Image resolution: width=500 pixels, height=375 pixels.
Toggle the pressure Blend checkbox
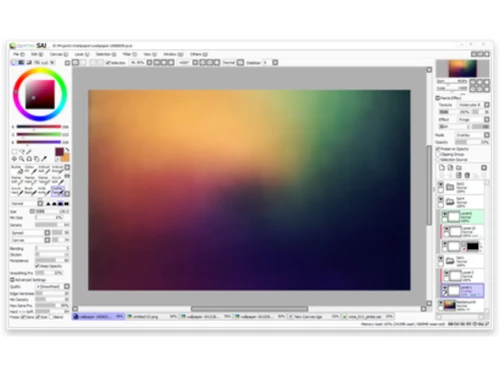click(51, 317)
